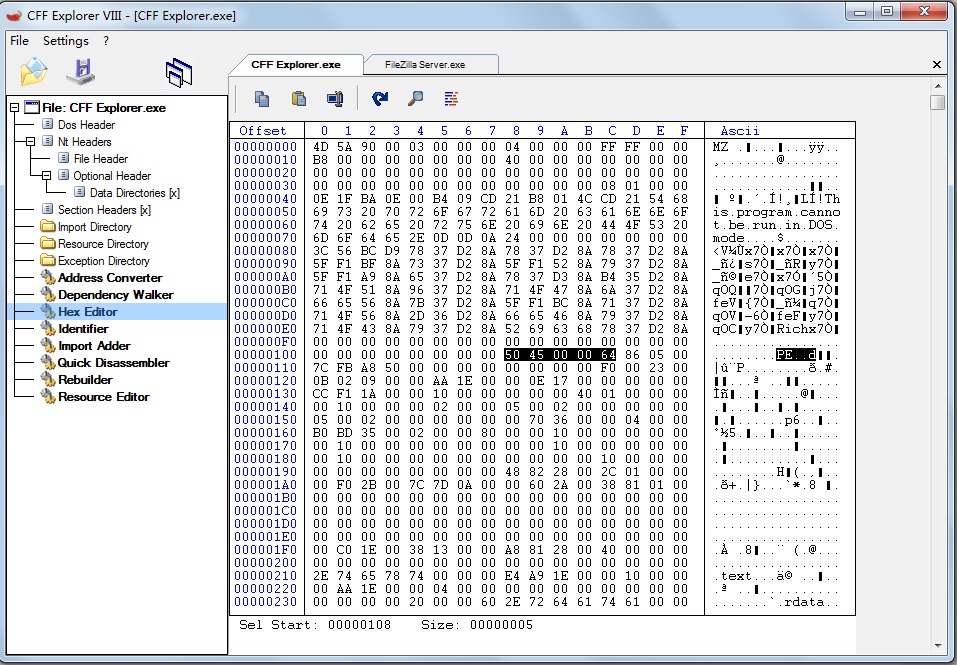Click the blue undo arrow icon
This screenshot has height=665, width=957.
pos(380,98)
